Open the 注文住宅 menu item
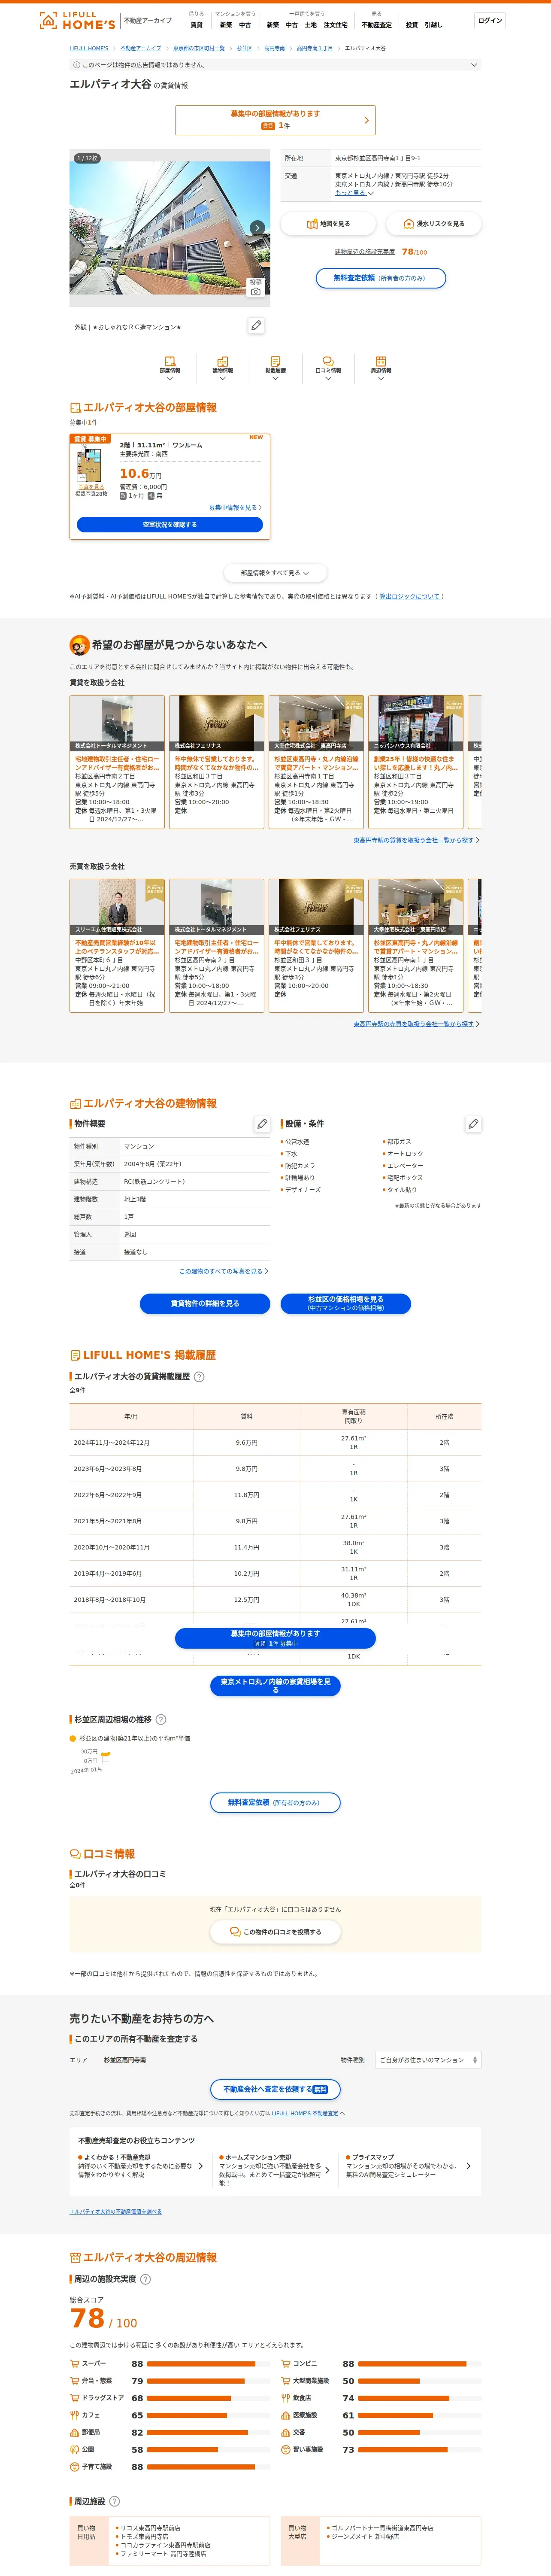The image size is (551, 2576). coord(335,25)
